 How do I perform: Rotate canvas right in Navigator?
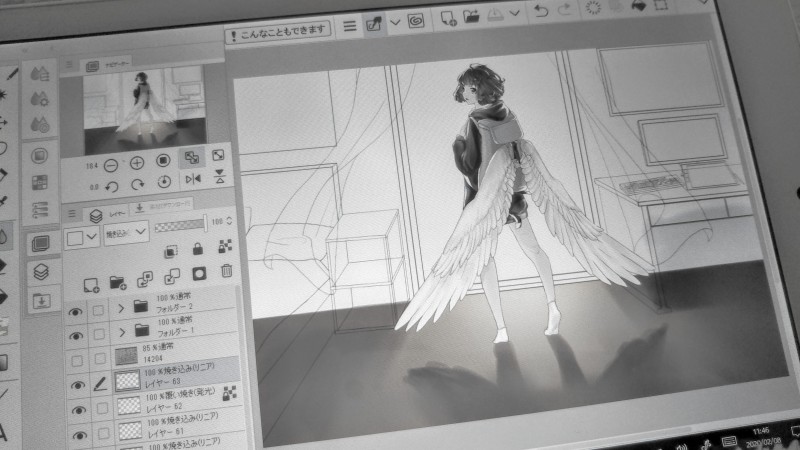pos(137,185)
